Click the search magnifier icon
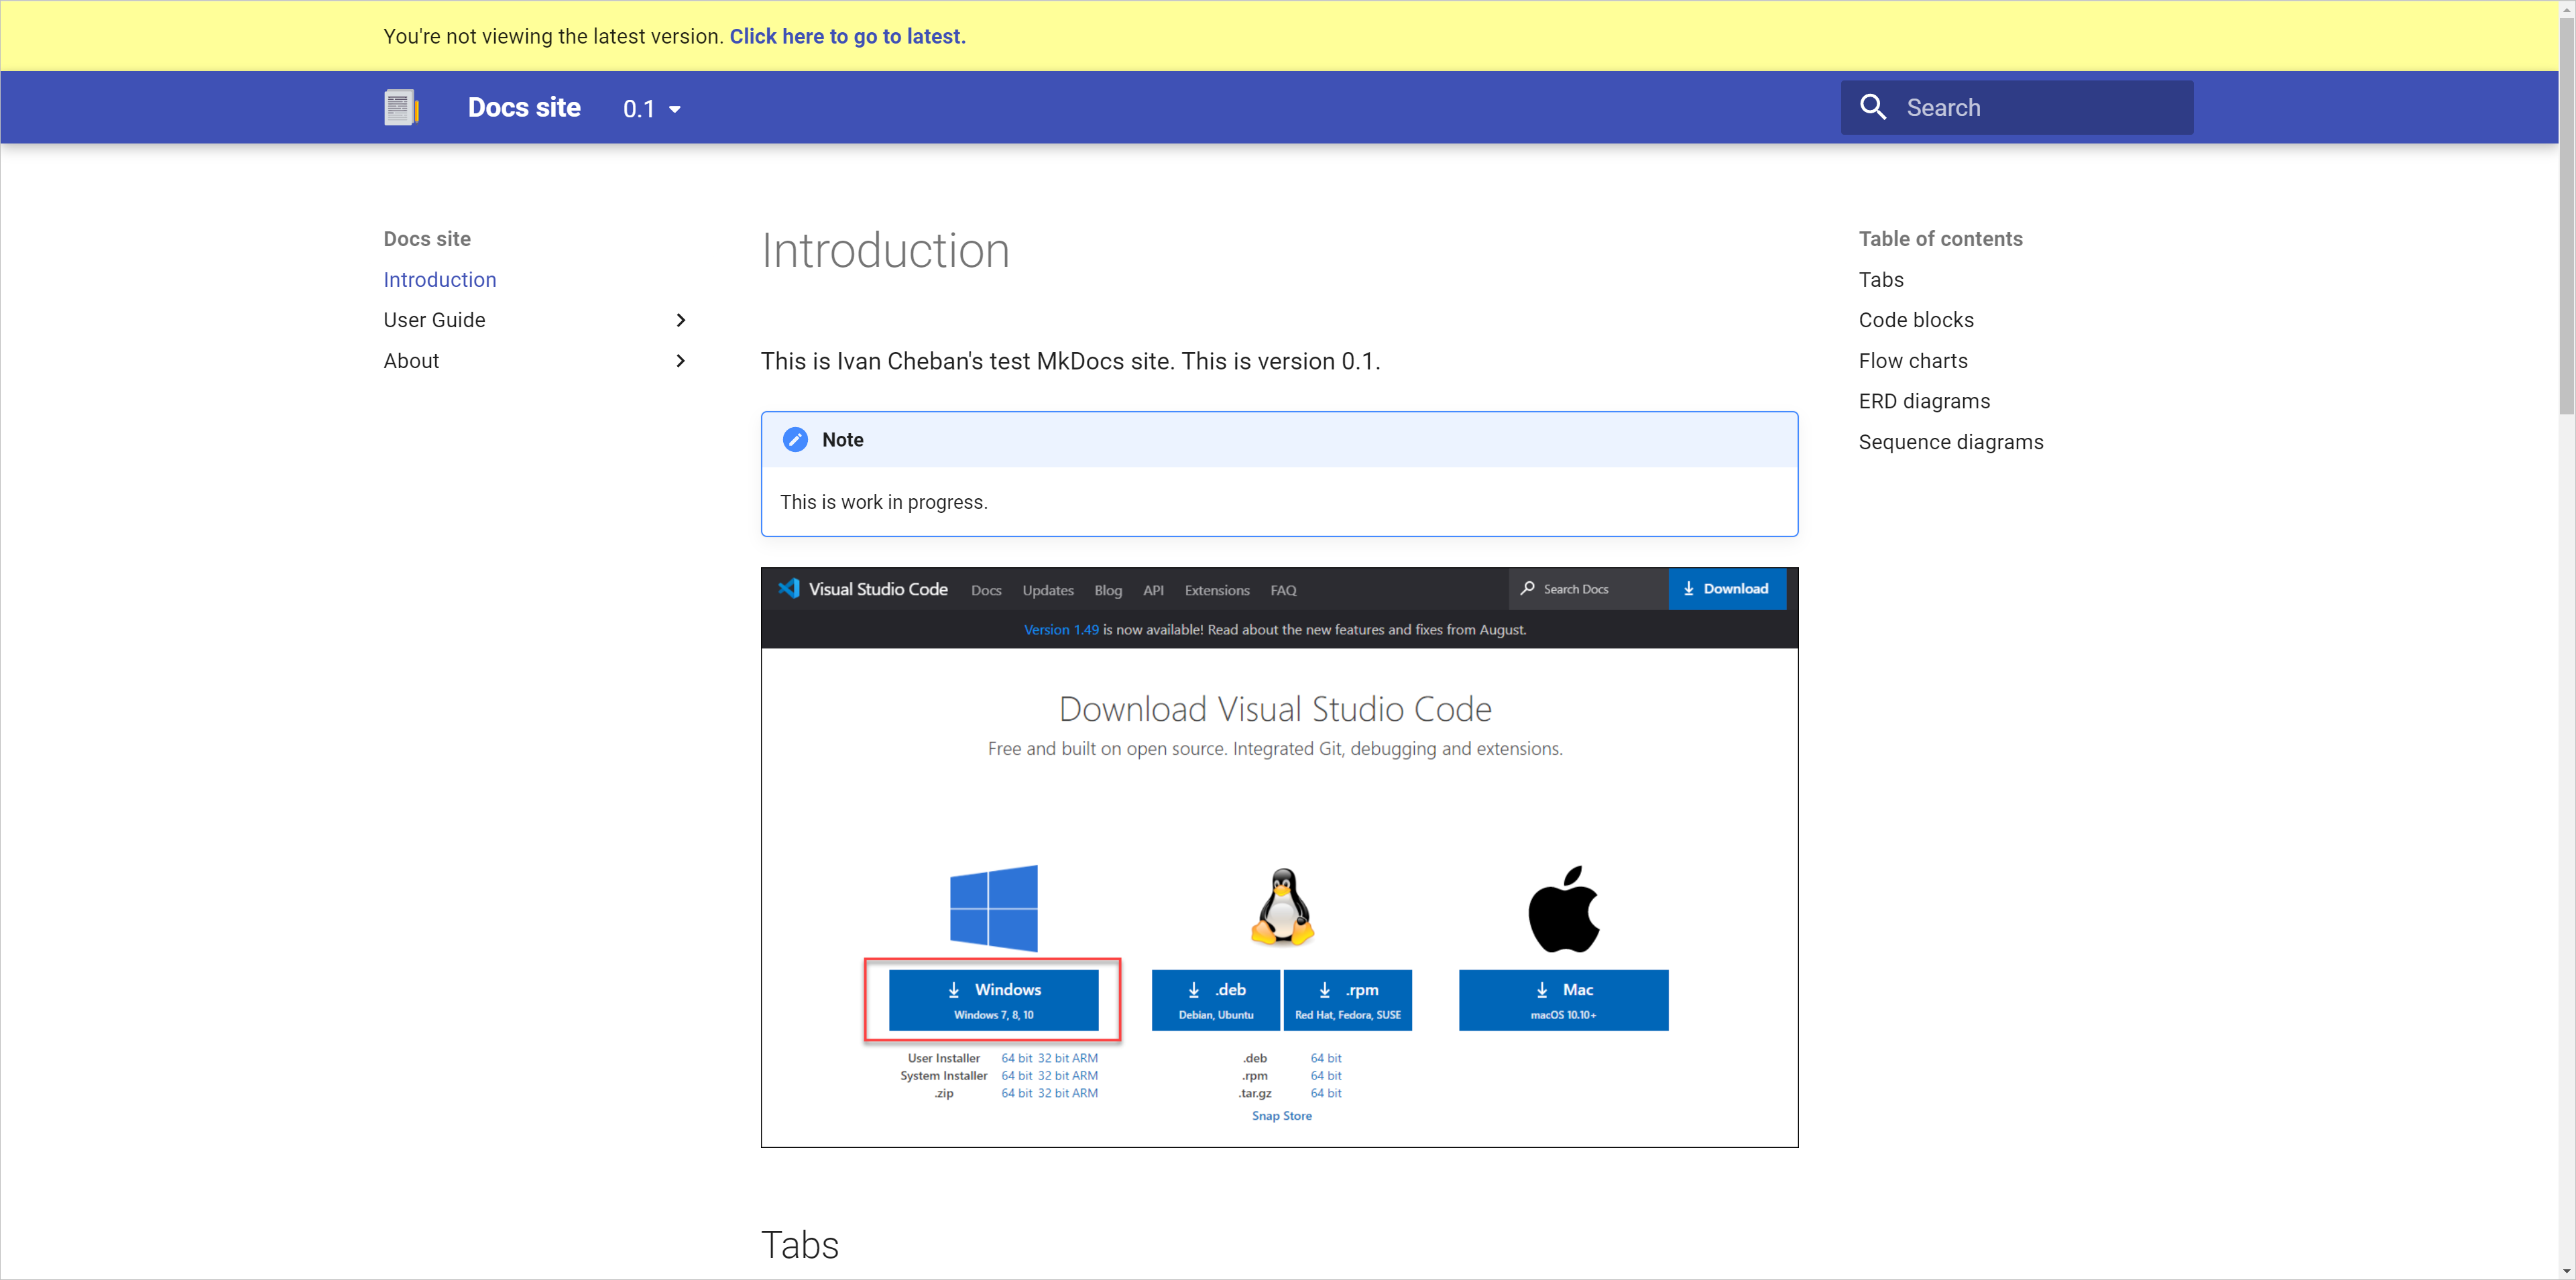Image resolution: width=2576 pixels, height=1280 pixels. pyautogui.click(x=1872, y=107)
